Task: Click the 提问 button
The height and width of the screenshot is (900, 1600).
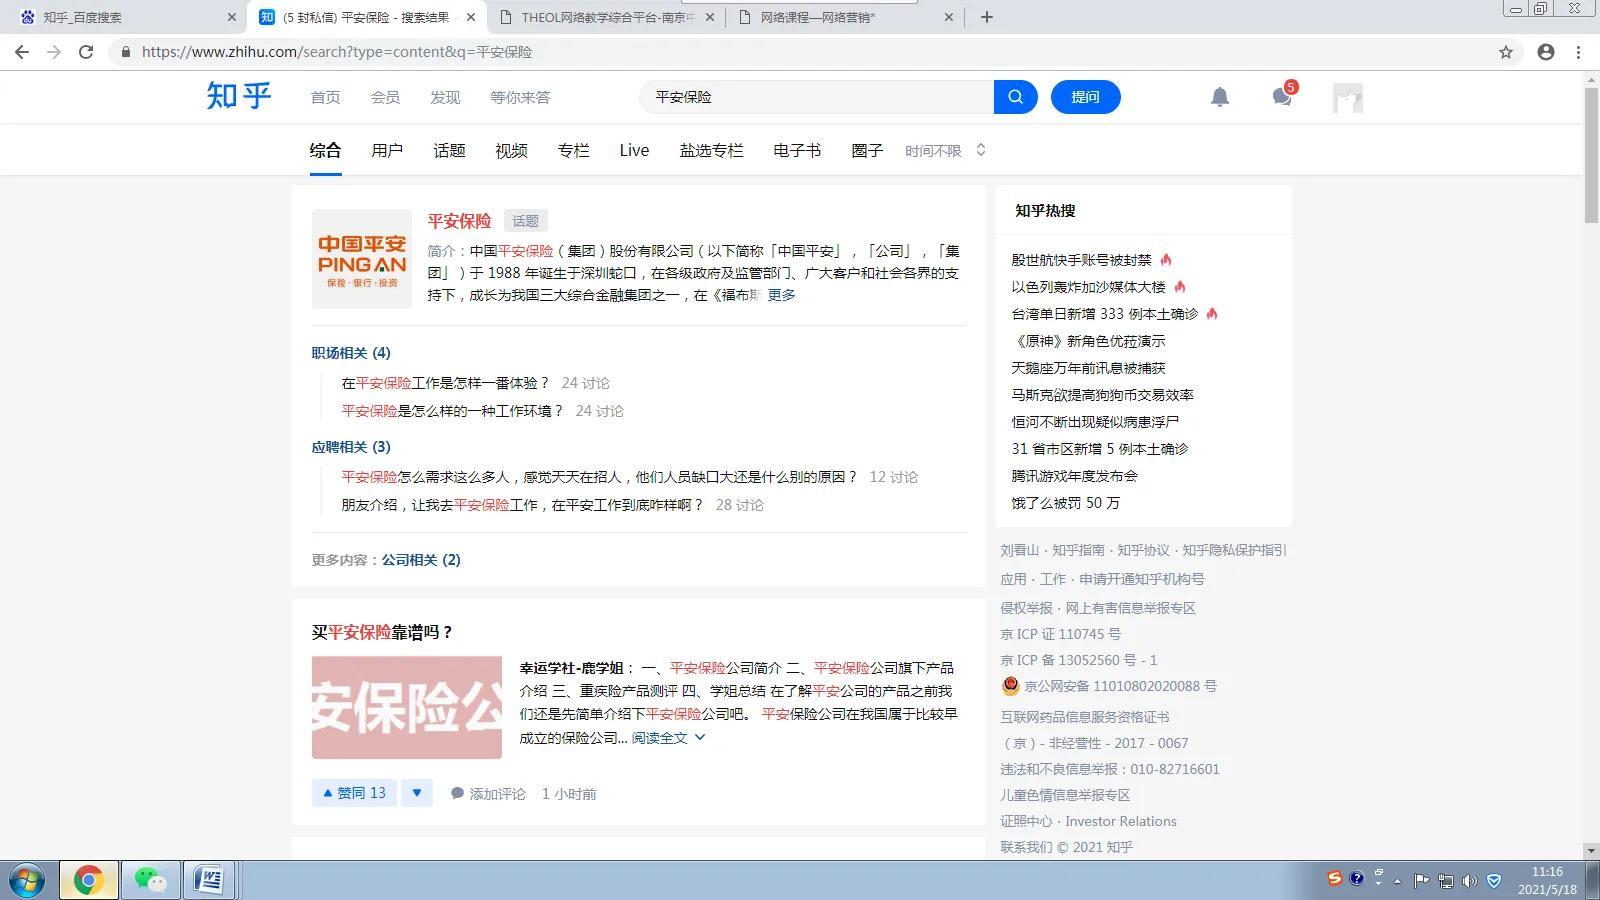Action: coord(1085,97)
